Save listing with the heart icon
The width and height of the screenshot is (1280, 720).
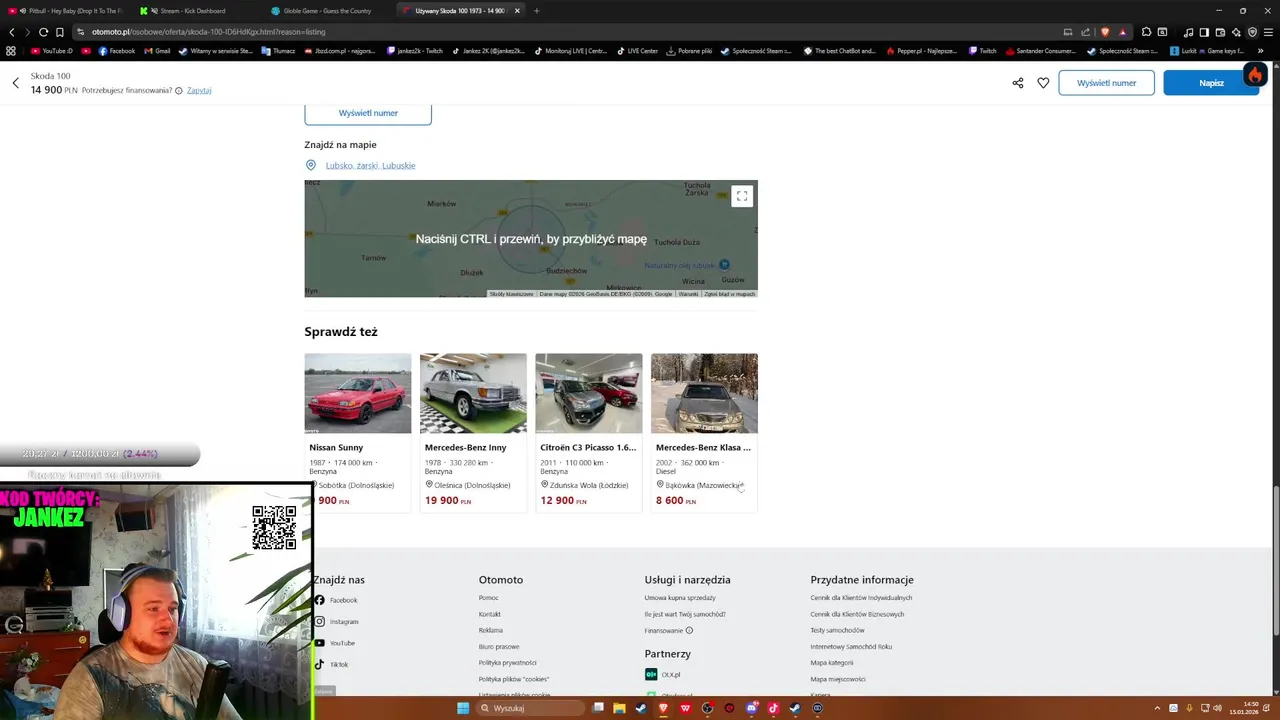click(1043, 83)
